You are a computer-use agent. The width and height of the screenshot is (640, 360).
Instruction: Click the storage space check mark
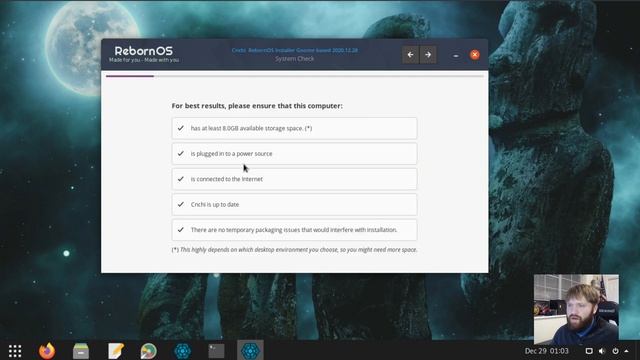180,128
